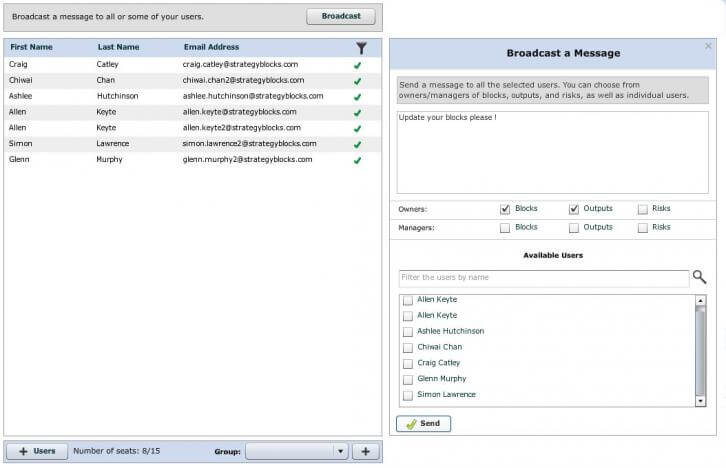The image size is (726, 468).
Task: Click the Filter the users by name field
Action: point(544,278)
